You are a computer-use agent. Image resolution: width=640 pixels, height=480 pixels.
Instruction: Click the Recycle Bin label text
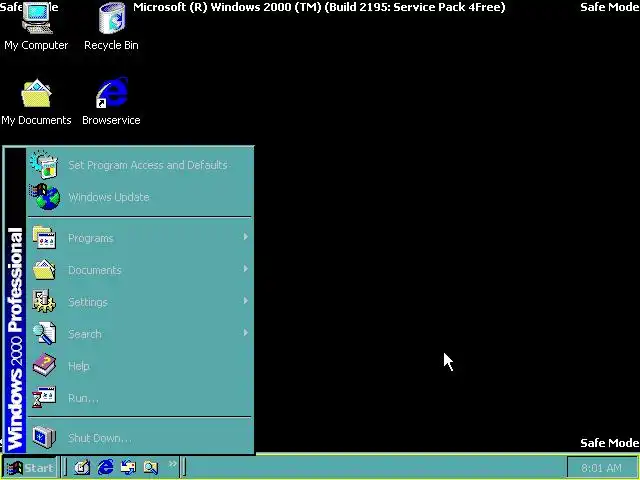point(111,45)
